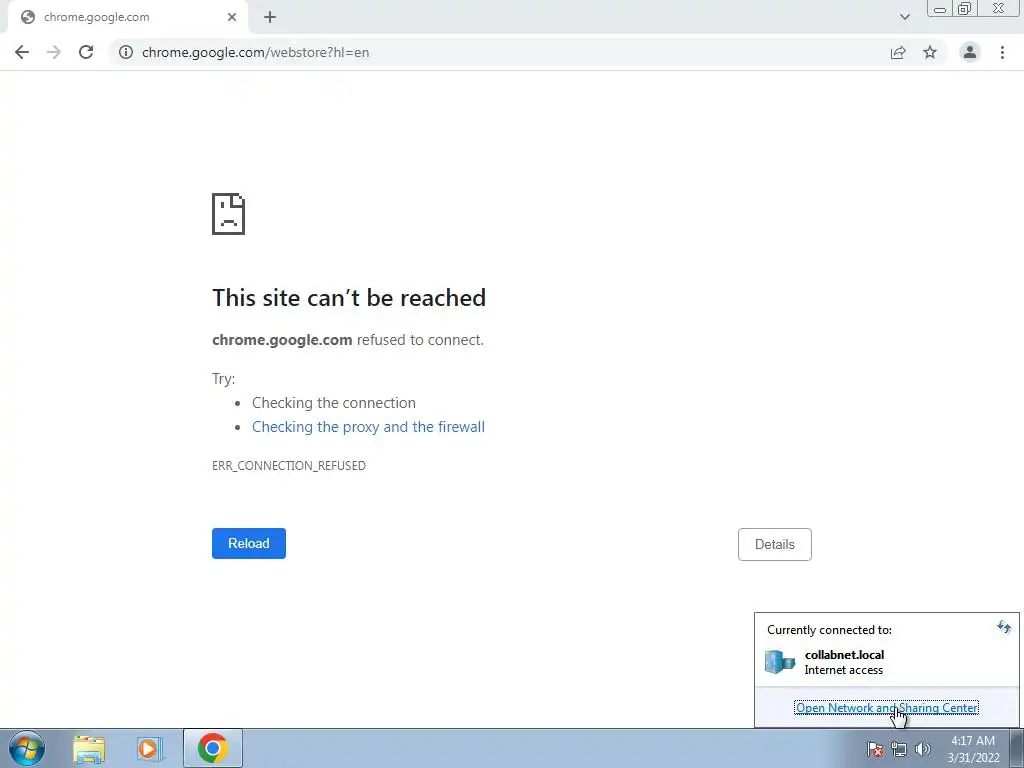Reload the page using the toolbar refresh icon
The height and width of the screenshot is (768, 1024).
pos(86,52)
